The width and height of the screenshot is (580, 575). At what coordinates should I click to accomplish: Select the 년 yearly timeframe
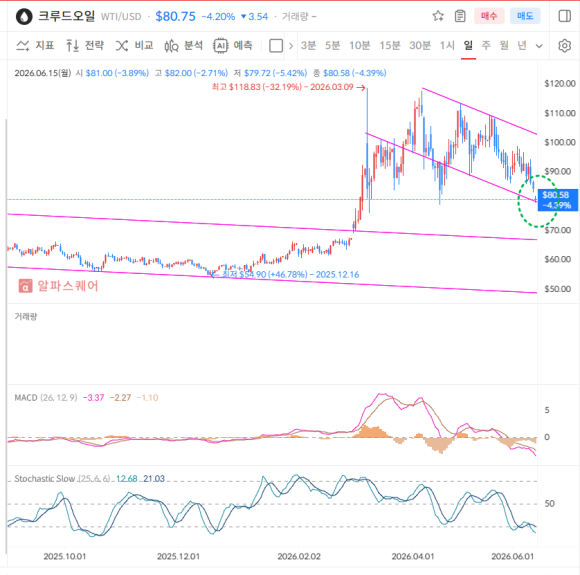[x=522, y=46]
